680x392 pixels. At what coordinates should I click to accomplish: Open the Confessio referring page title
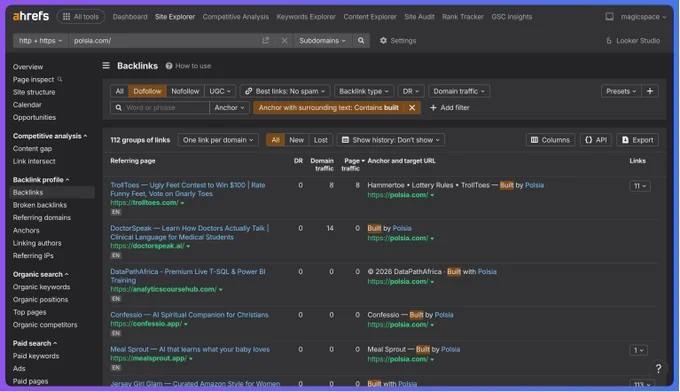(189, 314)
